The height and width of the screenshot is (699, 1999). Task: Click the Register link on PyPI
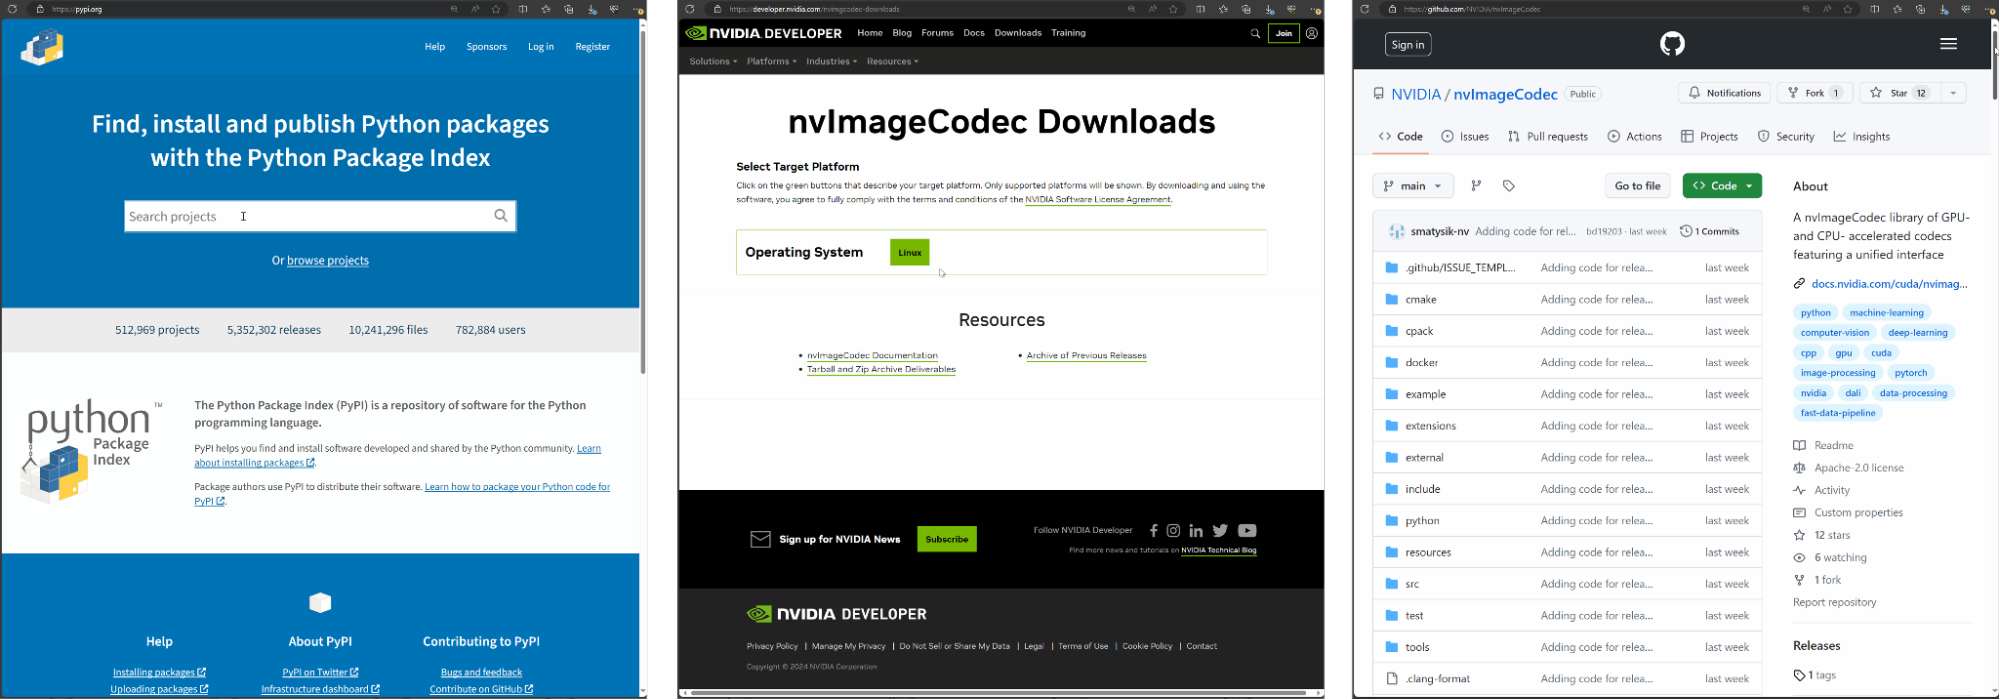coord(593,47)
